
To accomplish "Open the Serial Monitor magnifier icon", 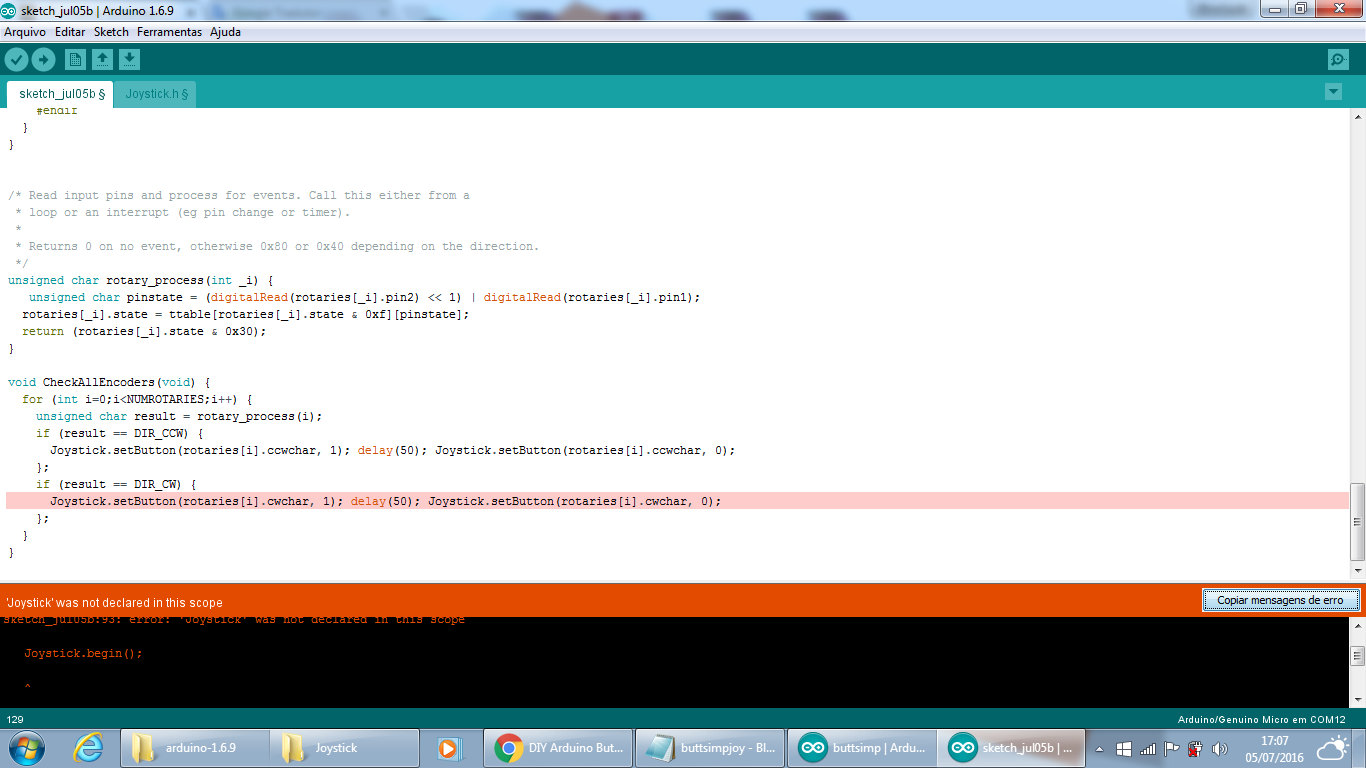I will (1338, 60).
